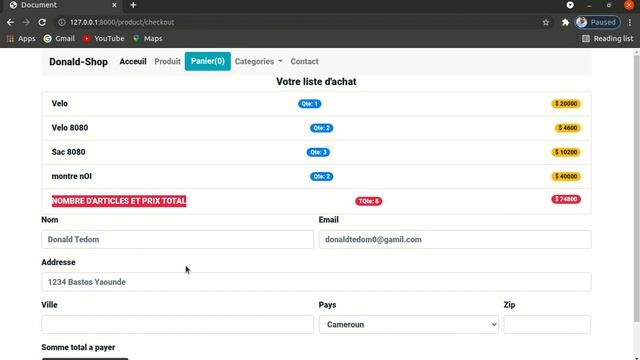Open the browser extensions puzzle icon
This screenshot has height=360, width=640.
[565, 22]
